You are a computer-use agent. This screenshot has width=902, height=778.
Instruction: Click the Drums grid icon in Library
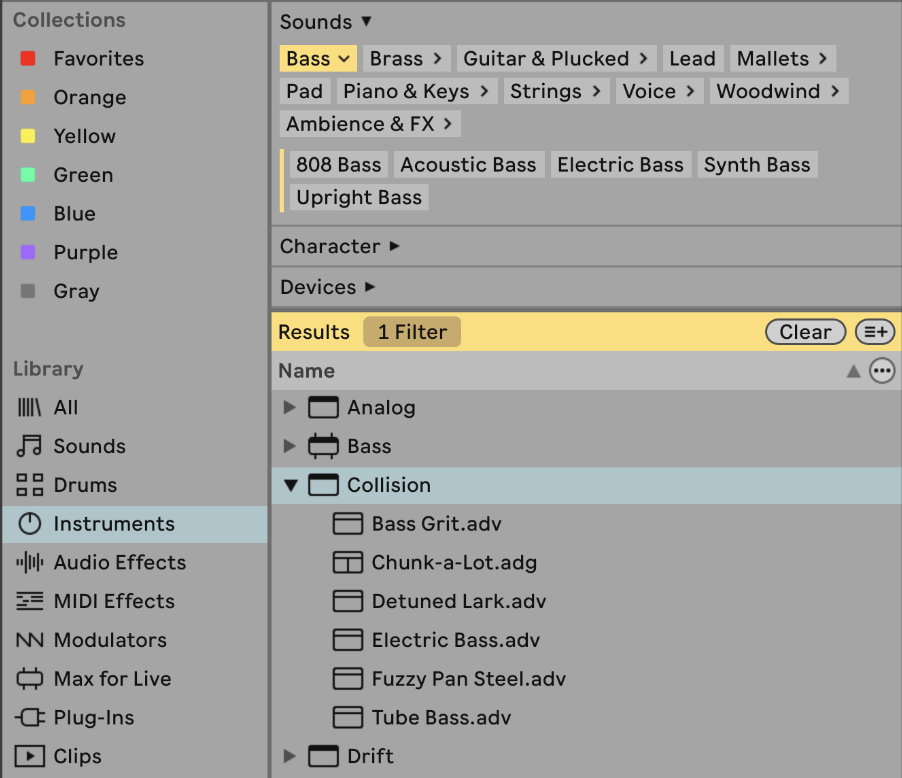pos(30,485)
